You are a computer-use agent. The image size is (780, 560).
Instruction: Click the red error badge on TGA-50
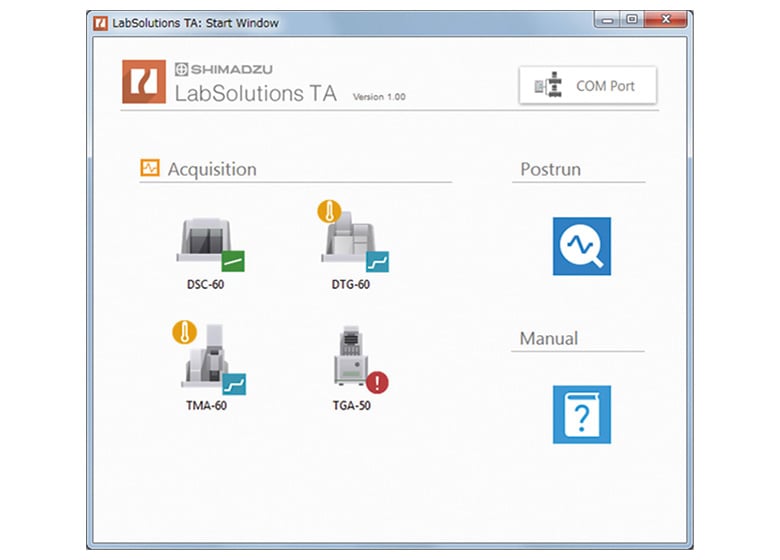click(377, 383)
